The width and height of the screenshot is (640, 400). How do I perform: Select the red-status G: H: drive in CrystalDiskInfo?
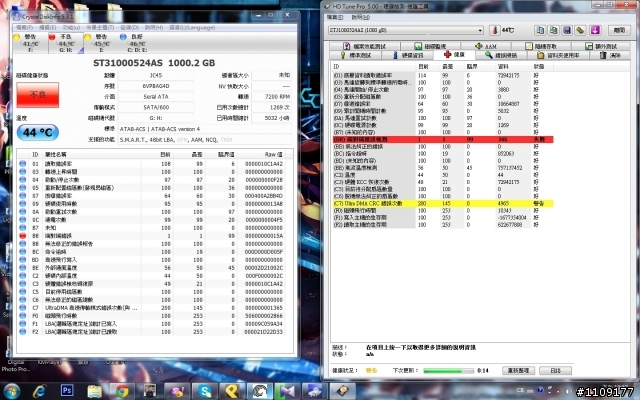click(x=66, y=42)
